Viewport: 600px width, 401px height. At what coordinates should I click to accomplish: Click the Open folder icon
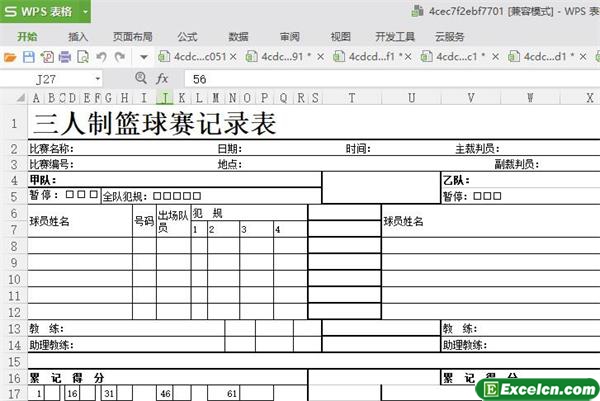[10, 57]
